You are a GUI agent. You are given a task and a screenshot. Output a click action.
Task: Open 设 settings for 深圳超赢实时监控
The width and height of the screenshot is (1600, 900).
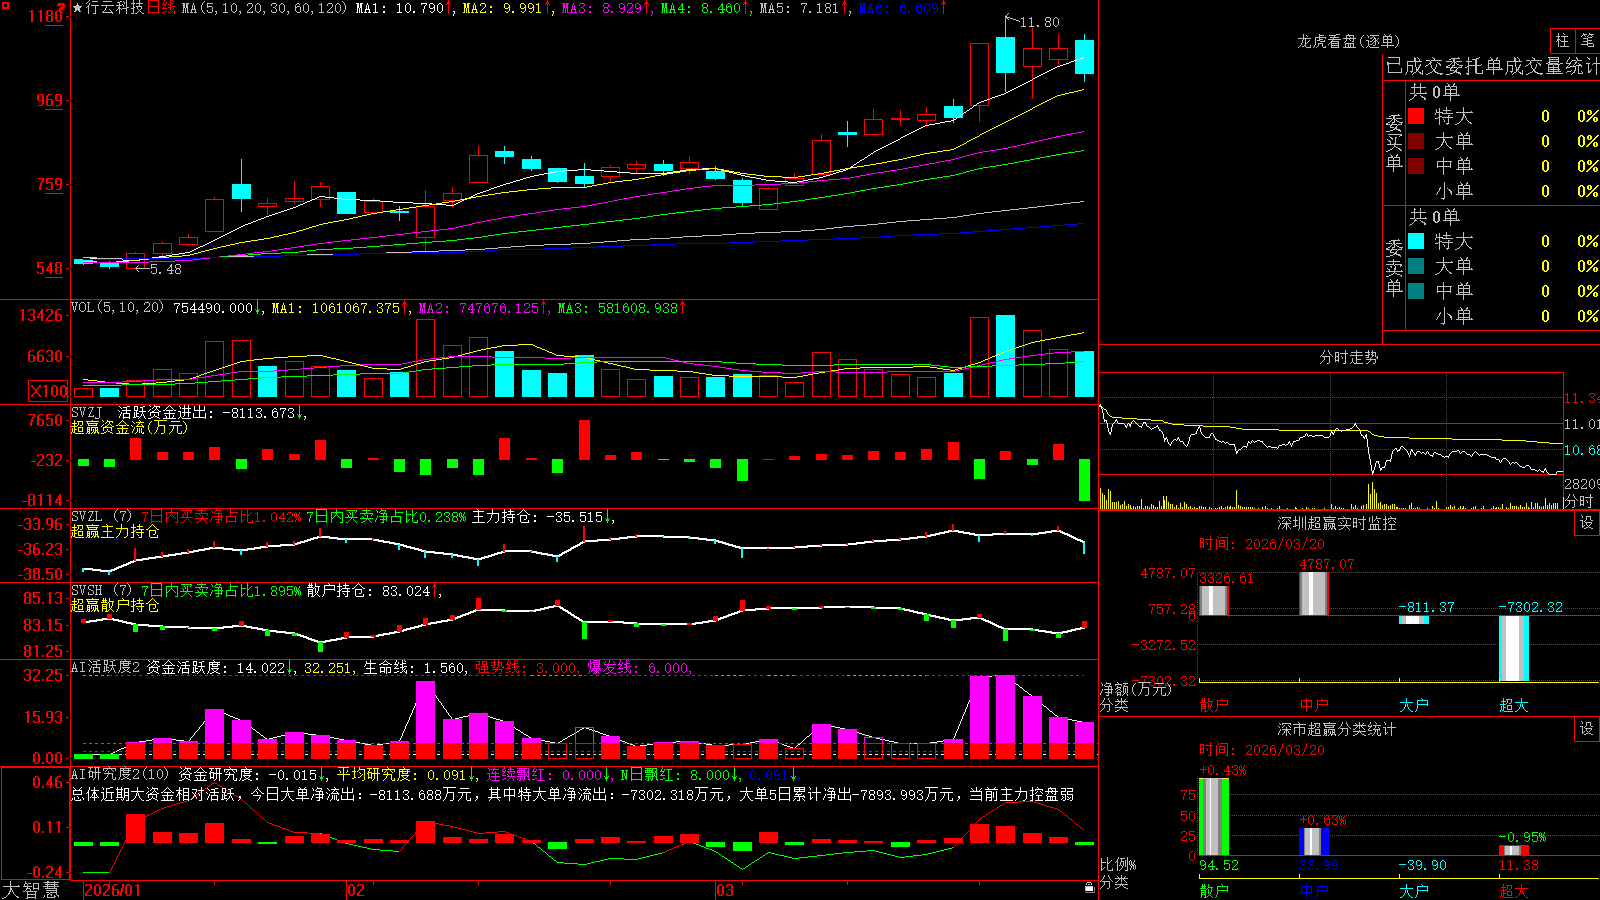tap(1586, 523)
